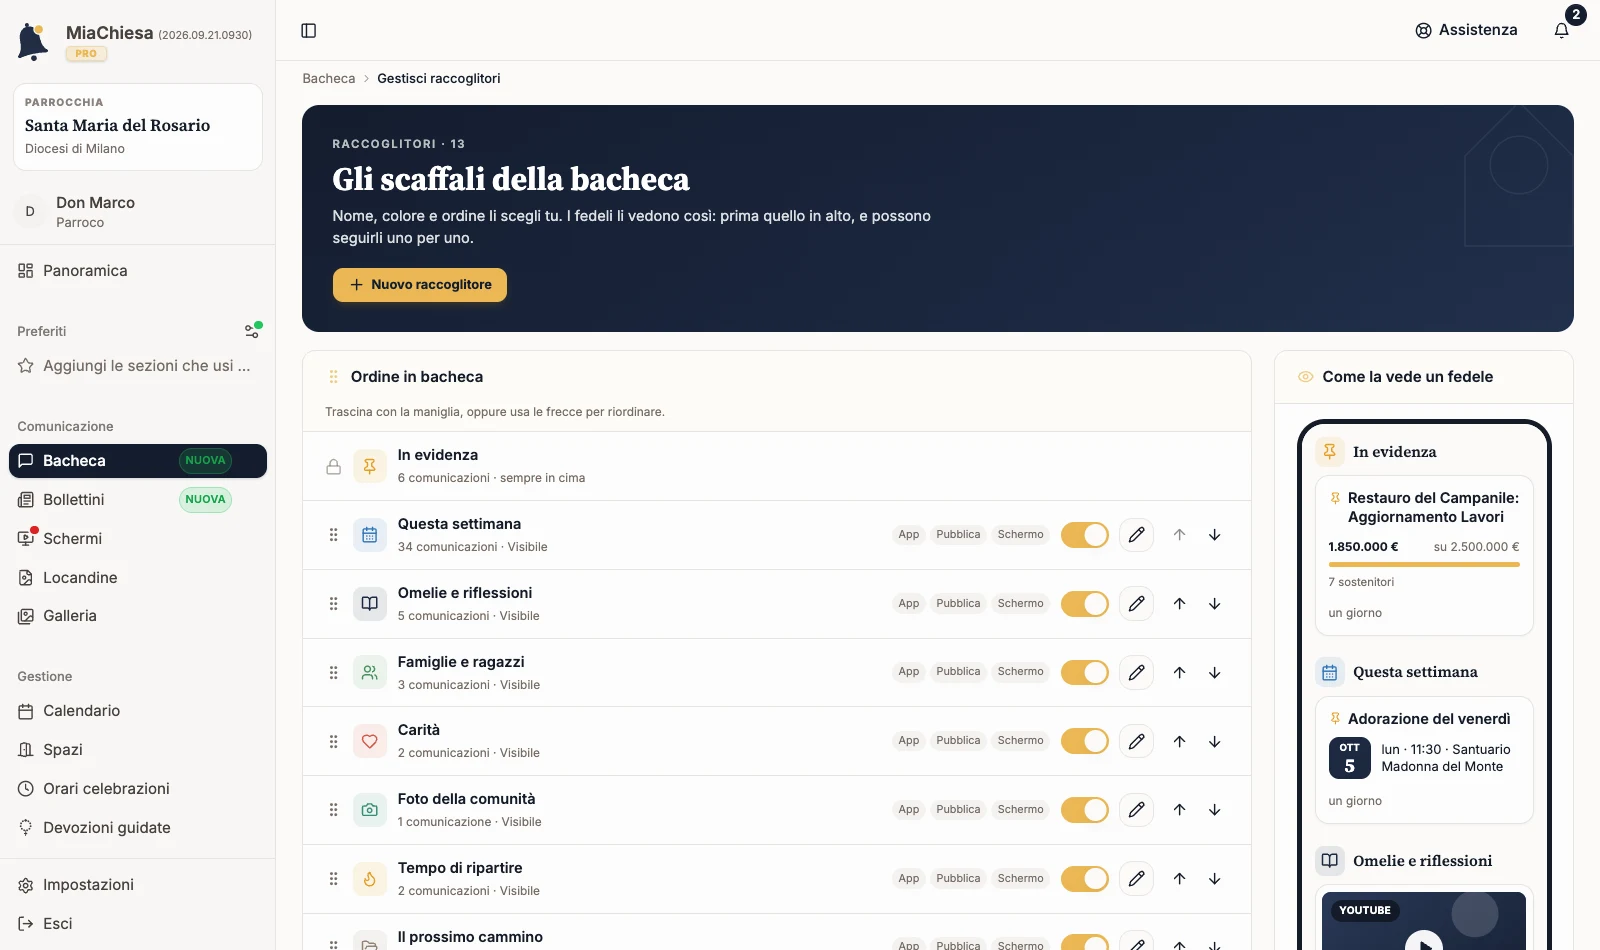Toggle visibility of Omelie e riflessioni

click(1085, 604)
